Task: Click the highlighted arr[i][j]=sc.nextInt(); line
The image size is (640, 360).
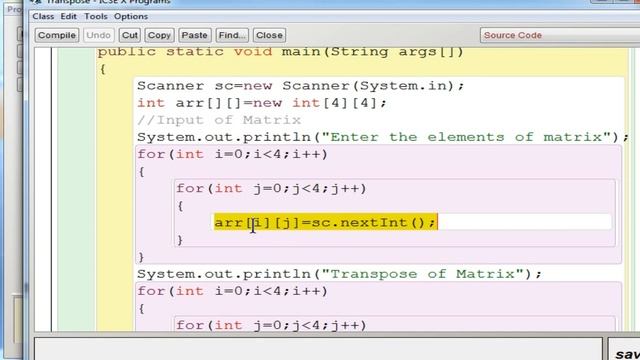Action: (325, 222)
